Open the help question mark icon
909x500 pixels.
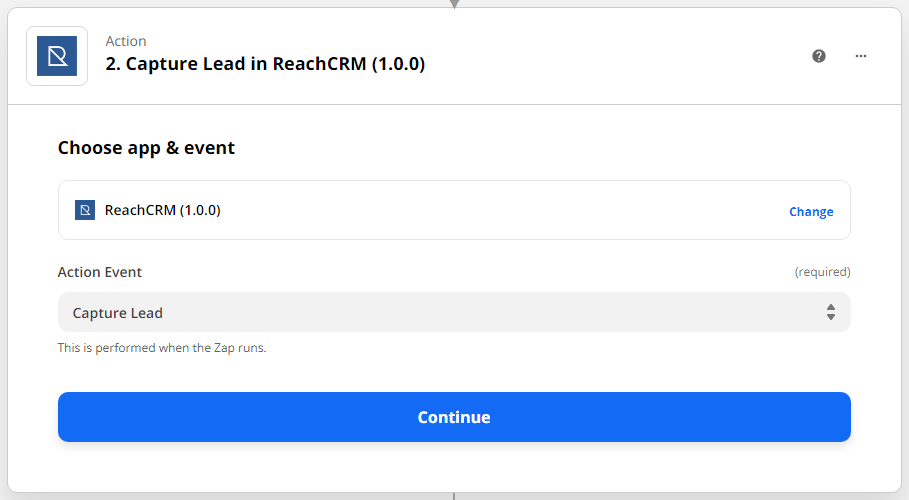coord(819,56)
